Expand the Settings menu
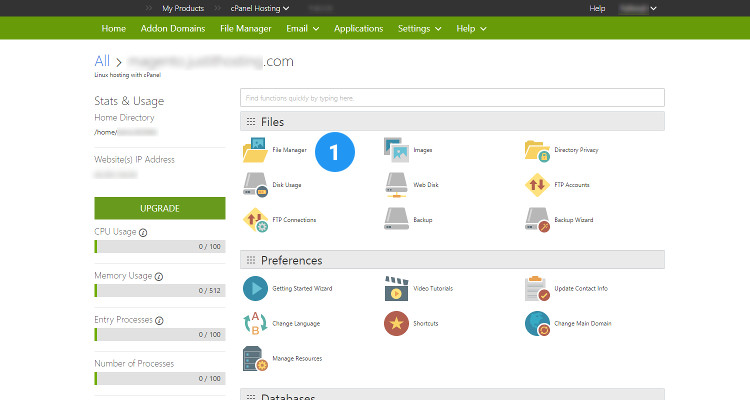This screenshot has height=400, width=750. (419, 28)
